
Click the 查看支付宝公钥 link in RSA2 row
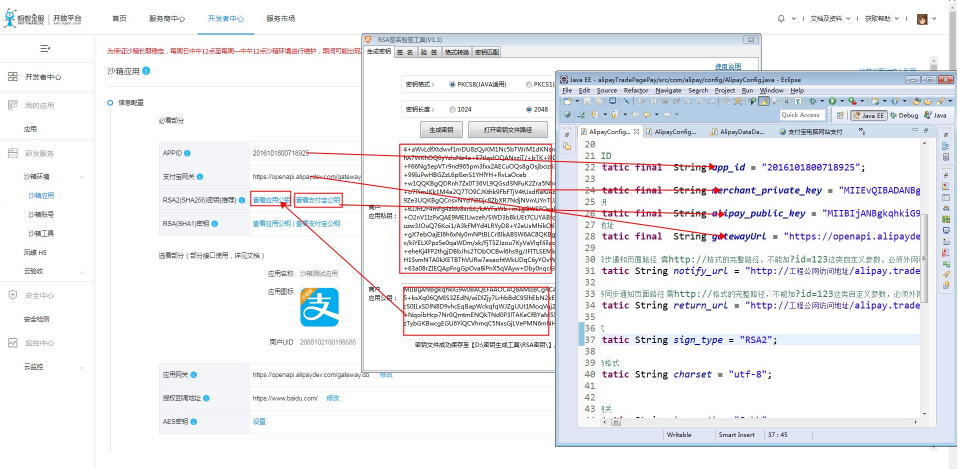(318, 200)
